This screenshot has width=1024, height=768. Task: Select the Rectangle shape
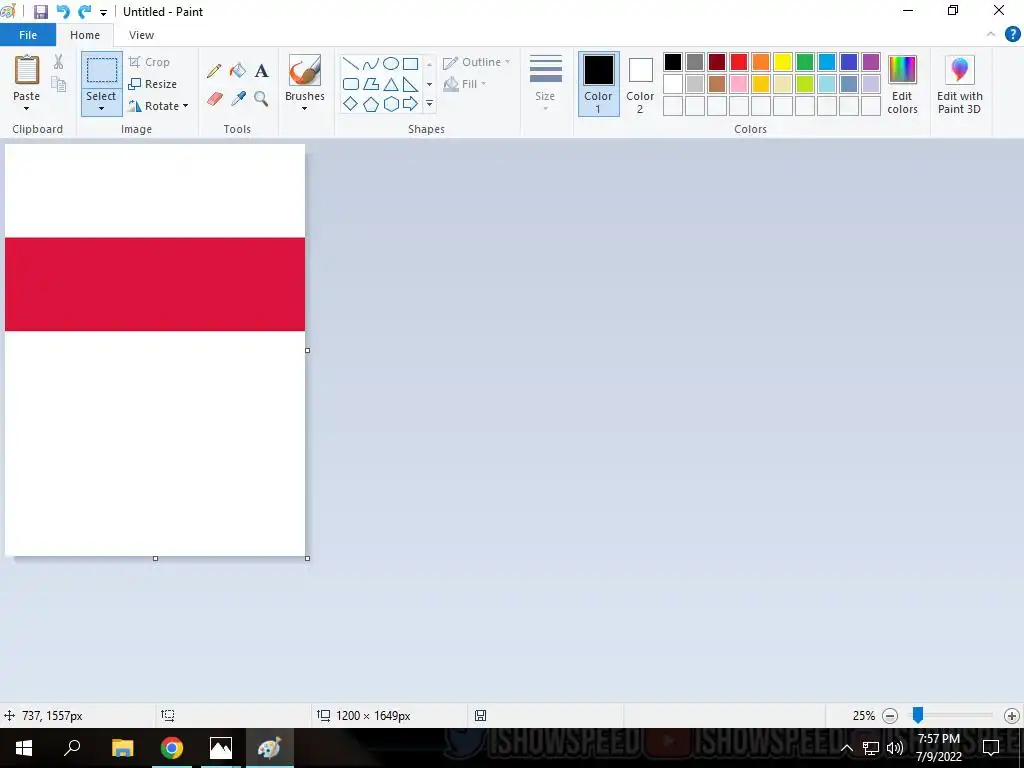point(410,64)
